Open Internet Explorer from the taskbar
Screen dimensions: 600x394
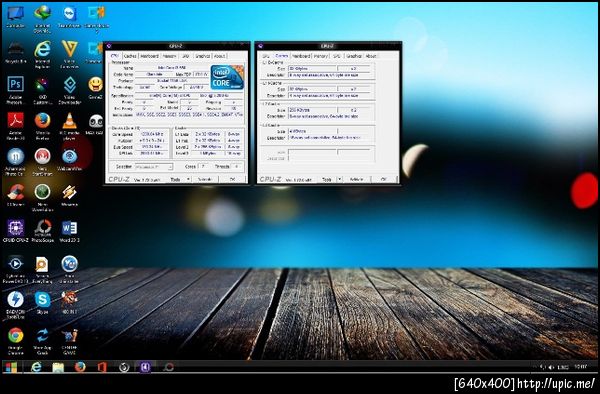coord(36,368)
